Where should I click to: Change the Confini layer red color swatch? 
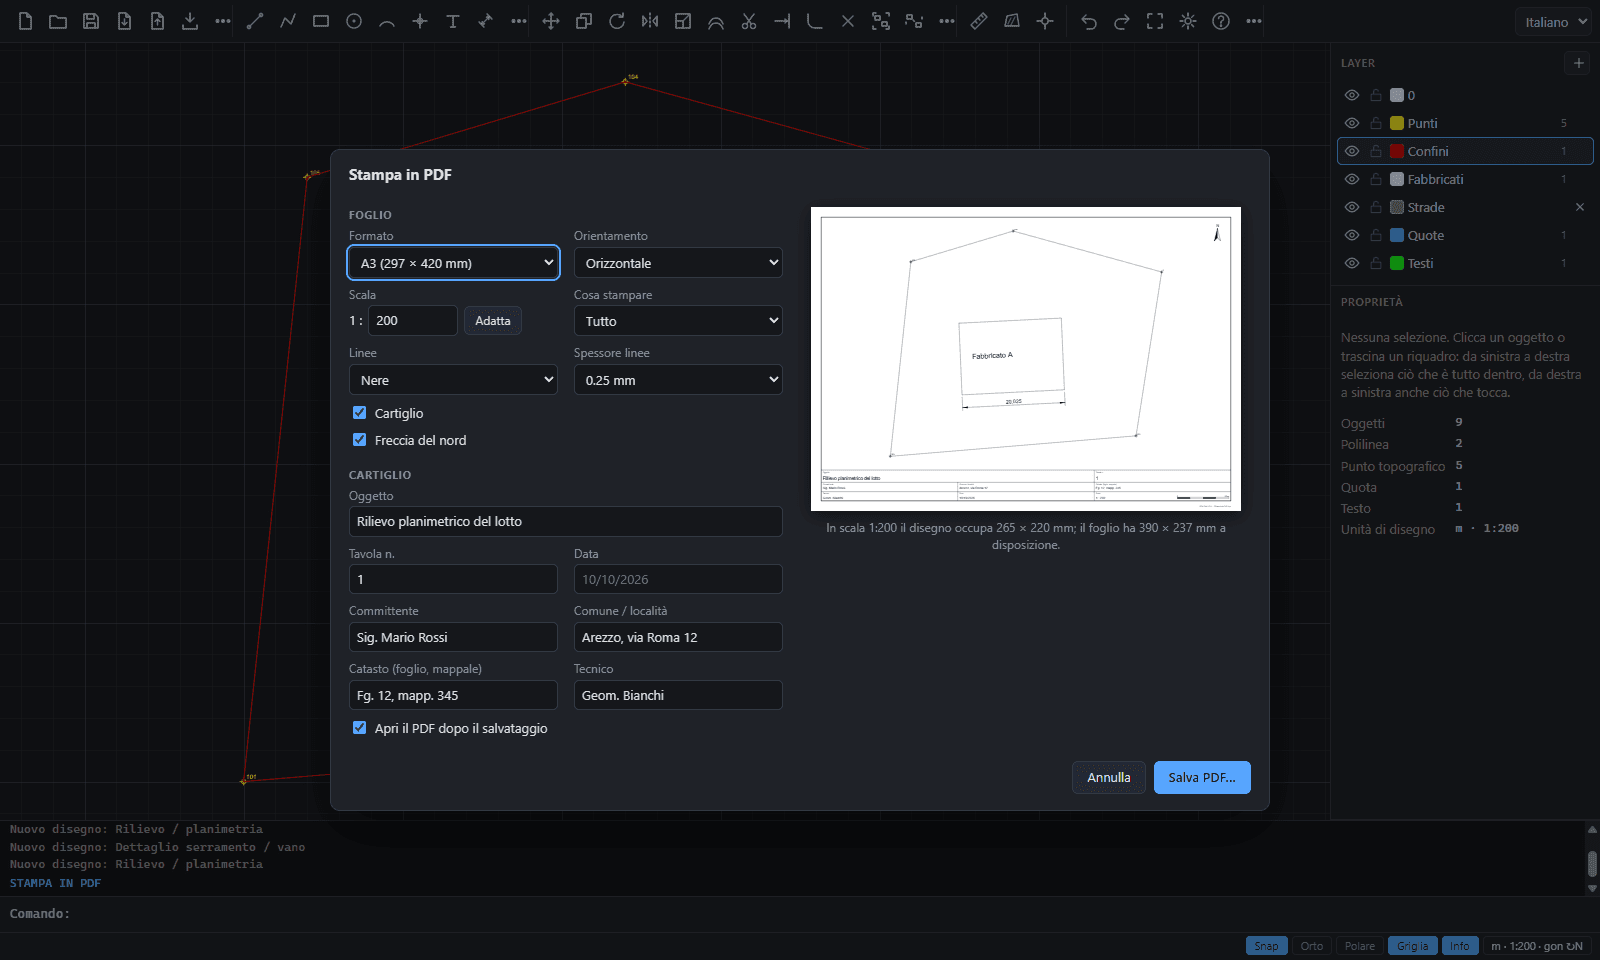click(x=1397, y=151)
